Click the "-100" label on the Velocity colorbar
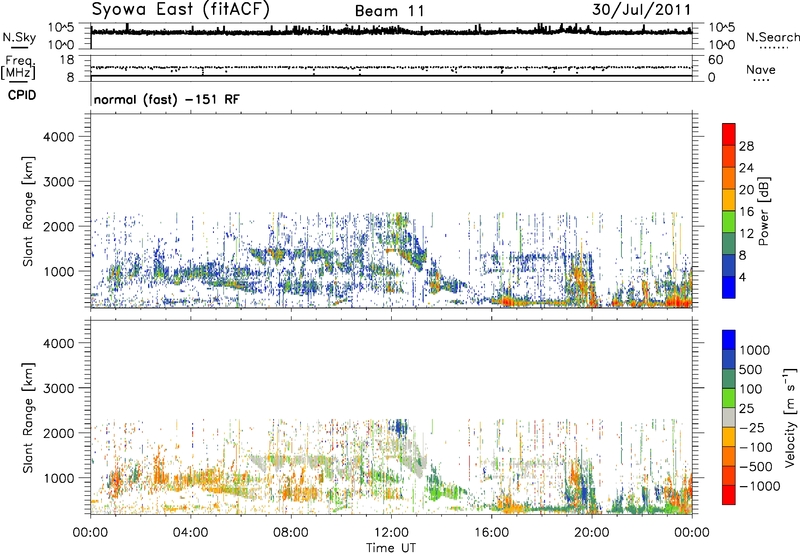The height and width of the screenshot is (554, 800). click(755, 447)
